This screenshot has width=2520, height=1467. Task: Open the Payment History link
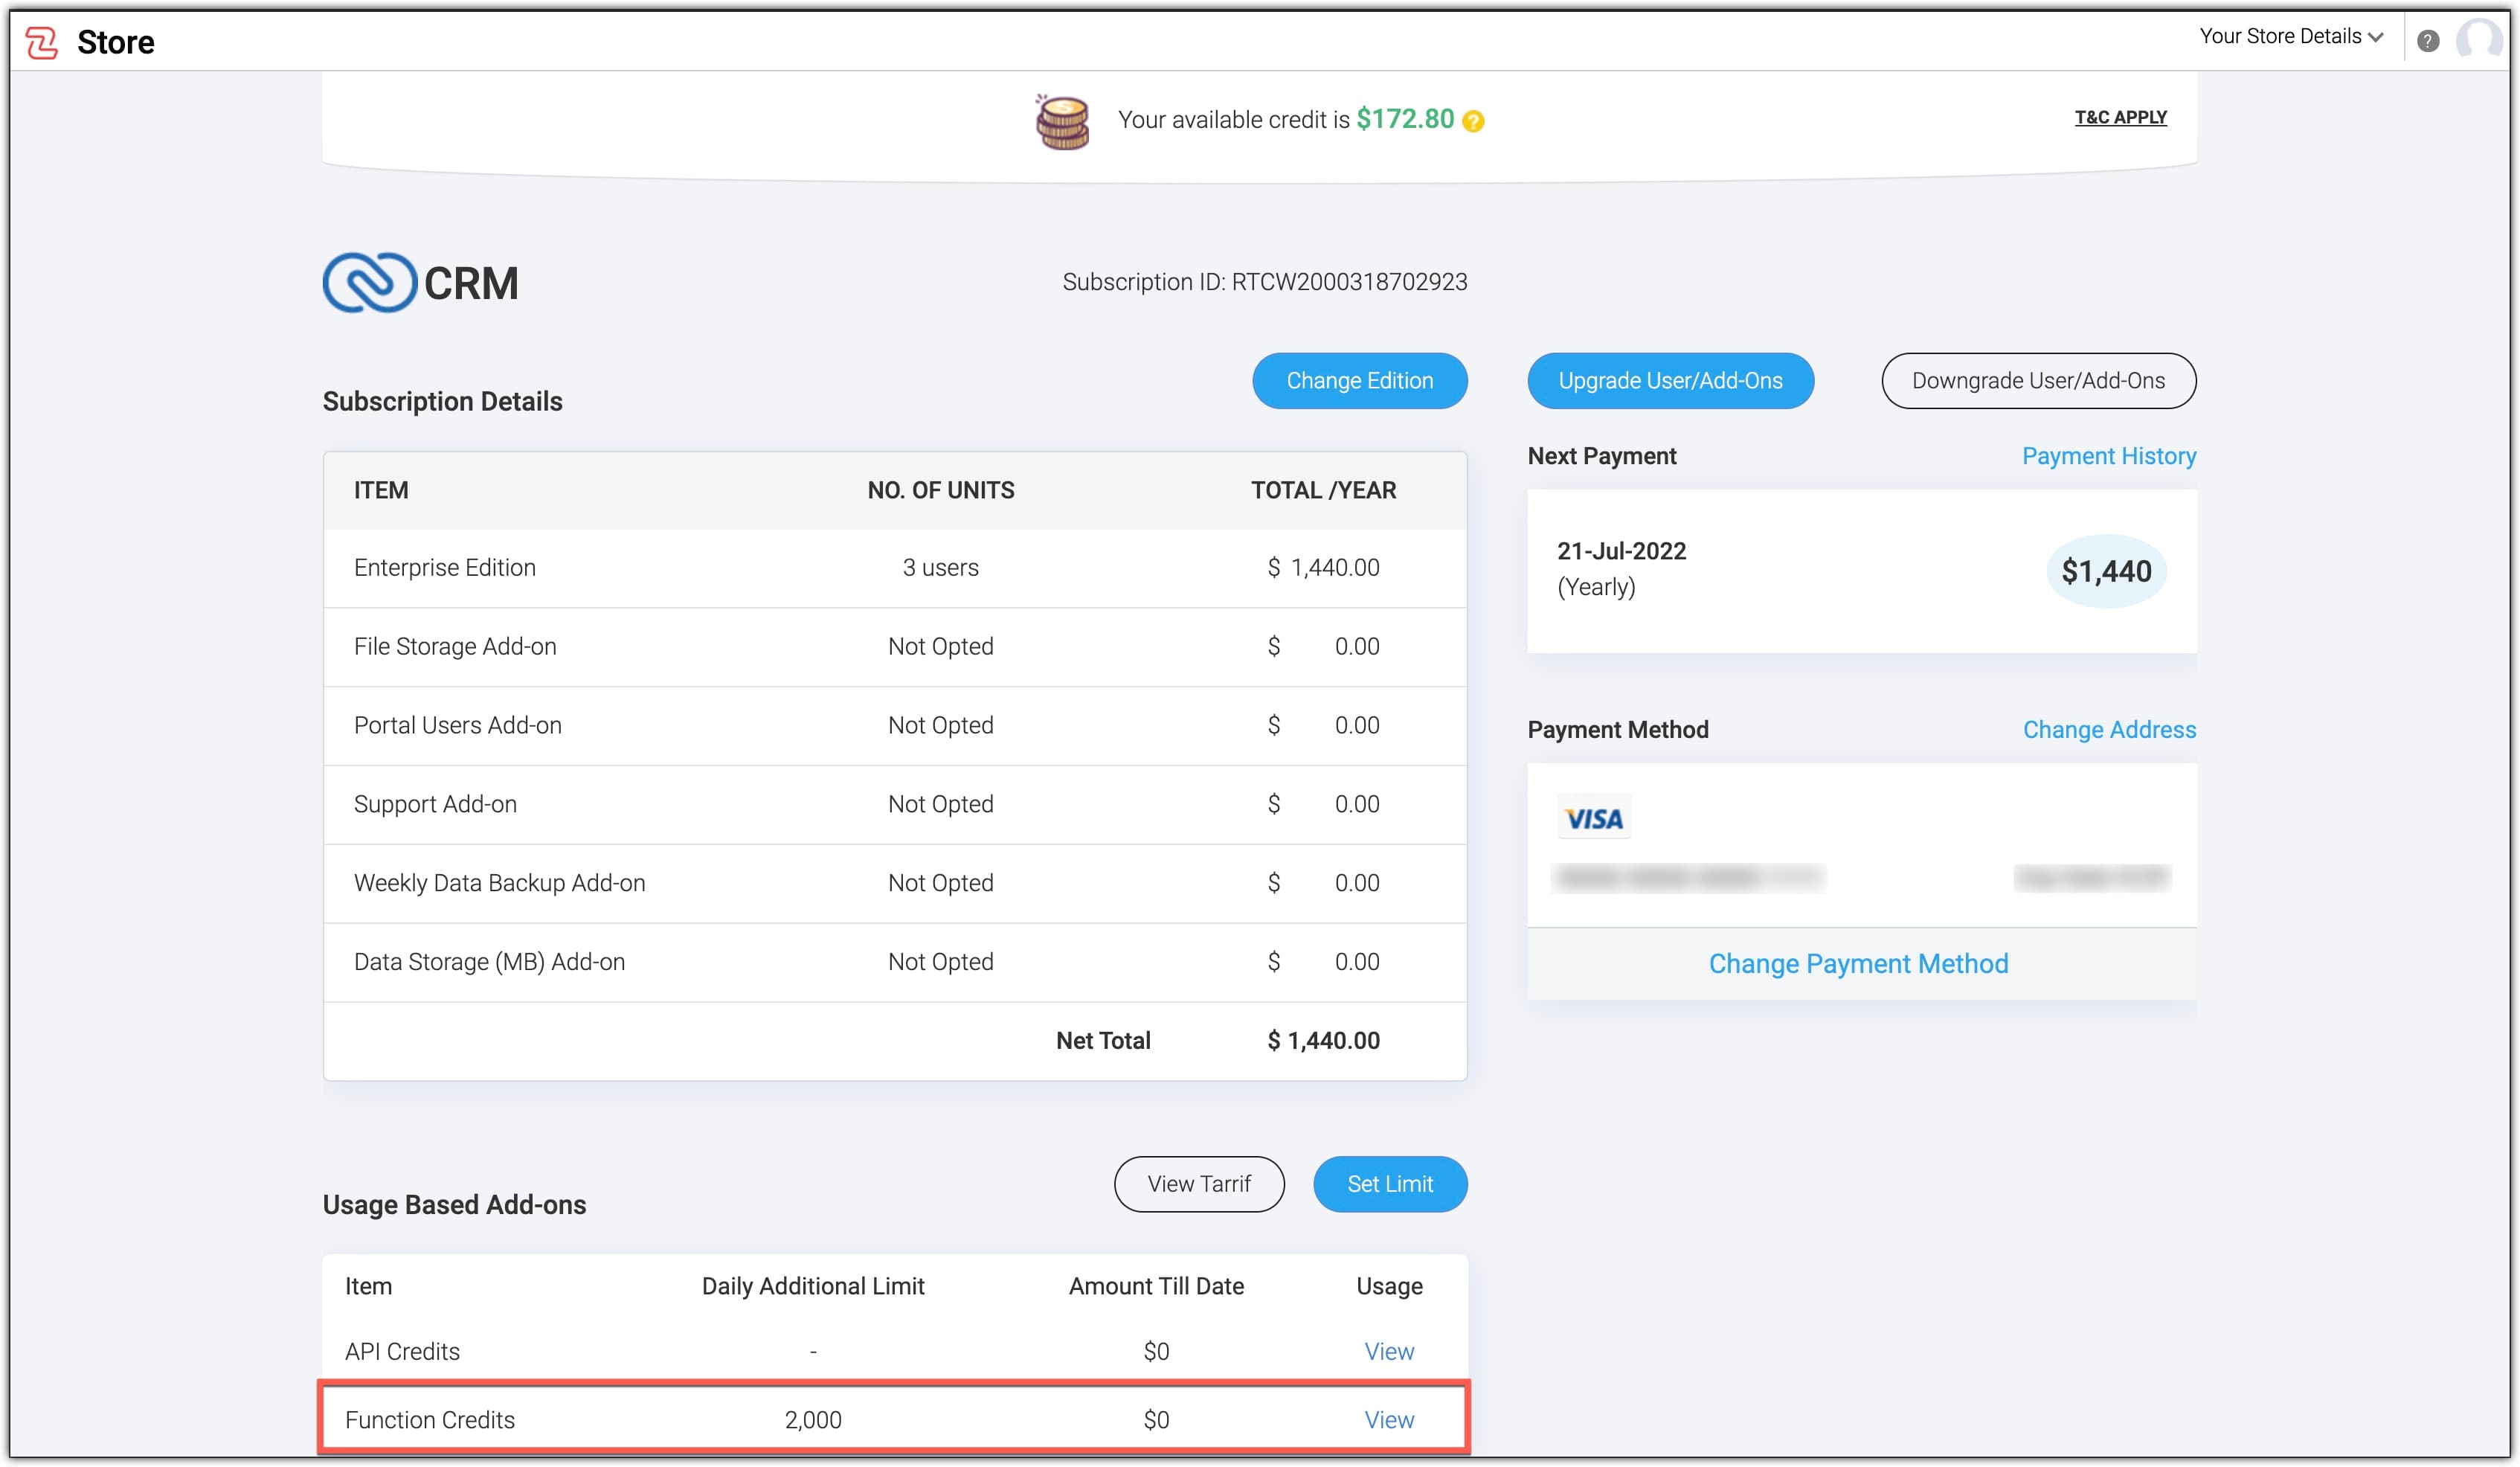2108,456
